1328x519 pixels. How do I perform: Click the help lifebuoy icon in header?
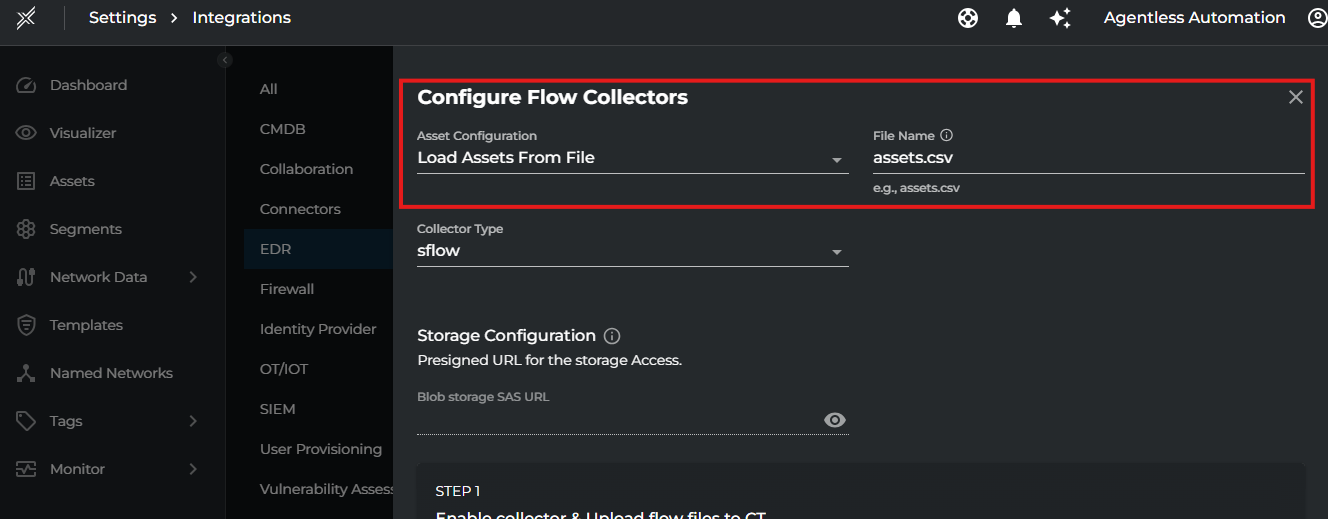967,18
